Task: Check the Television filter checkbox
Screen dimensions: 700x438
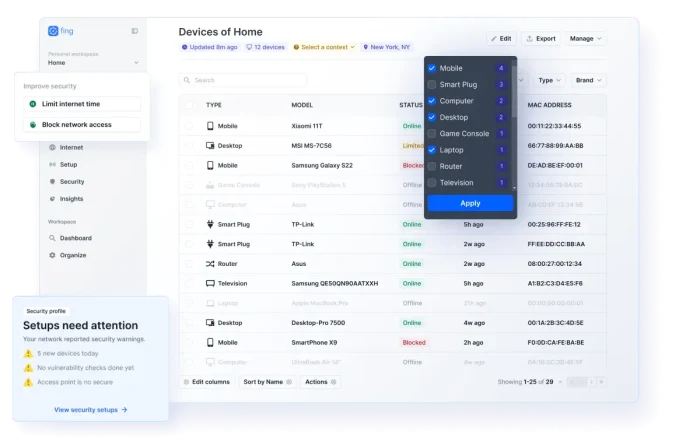Action: pyautogui.click(x=432, y=183)
